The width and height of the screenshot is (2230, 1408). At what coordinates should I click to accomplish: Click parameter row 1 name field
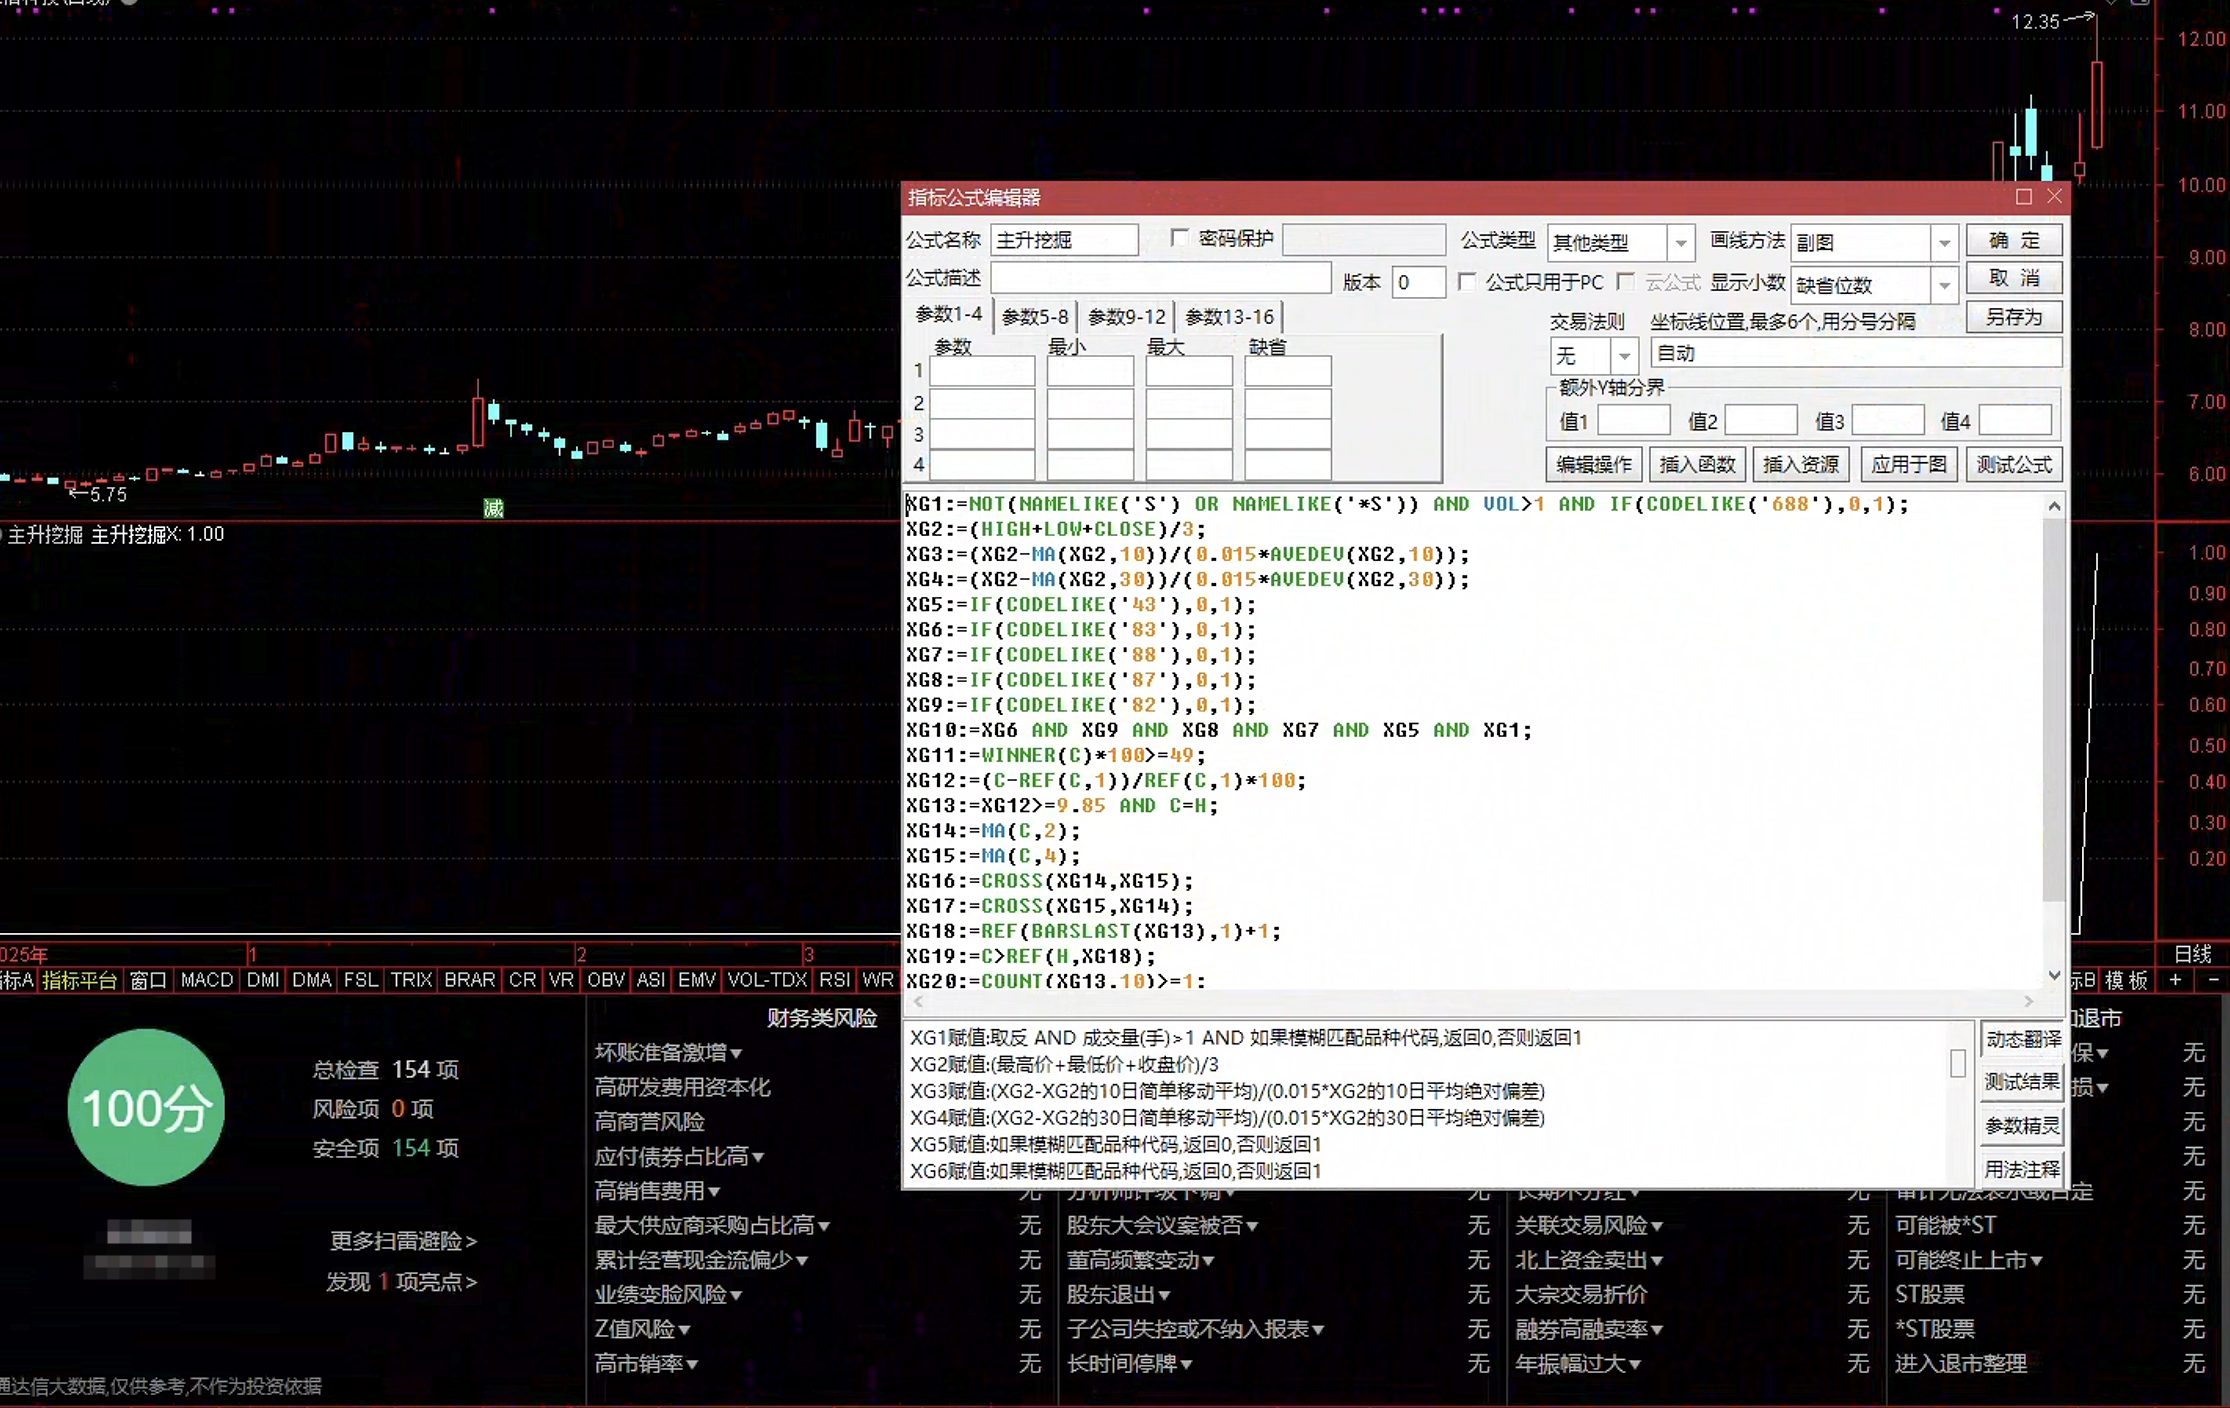coord(982,371)
